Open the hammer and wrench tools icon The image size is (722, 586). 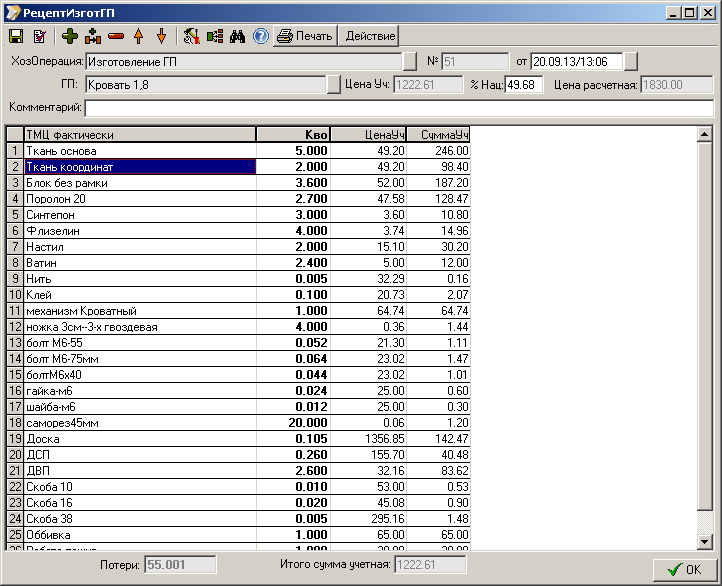pyautogui.click(x=192, y=36)
